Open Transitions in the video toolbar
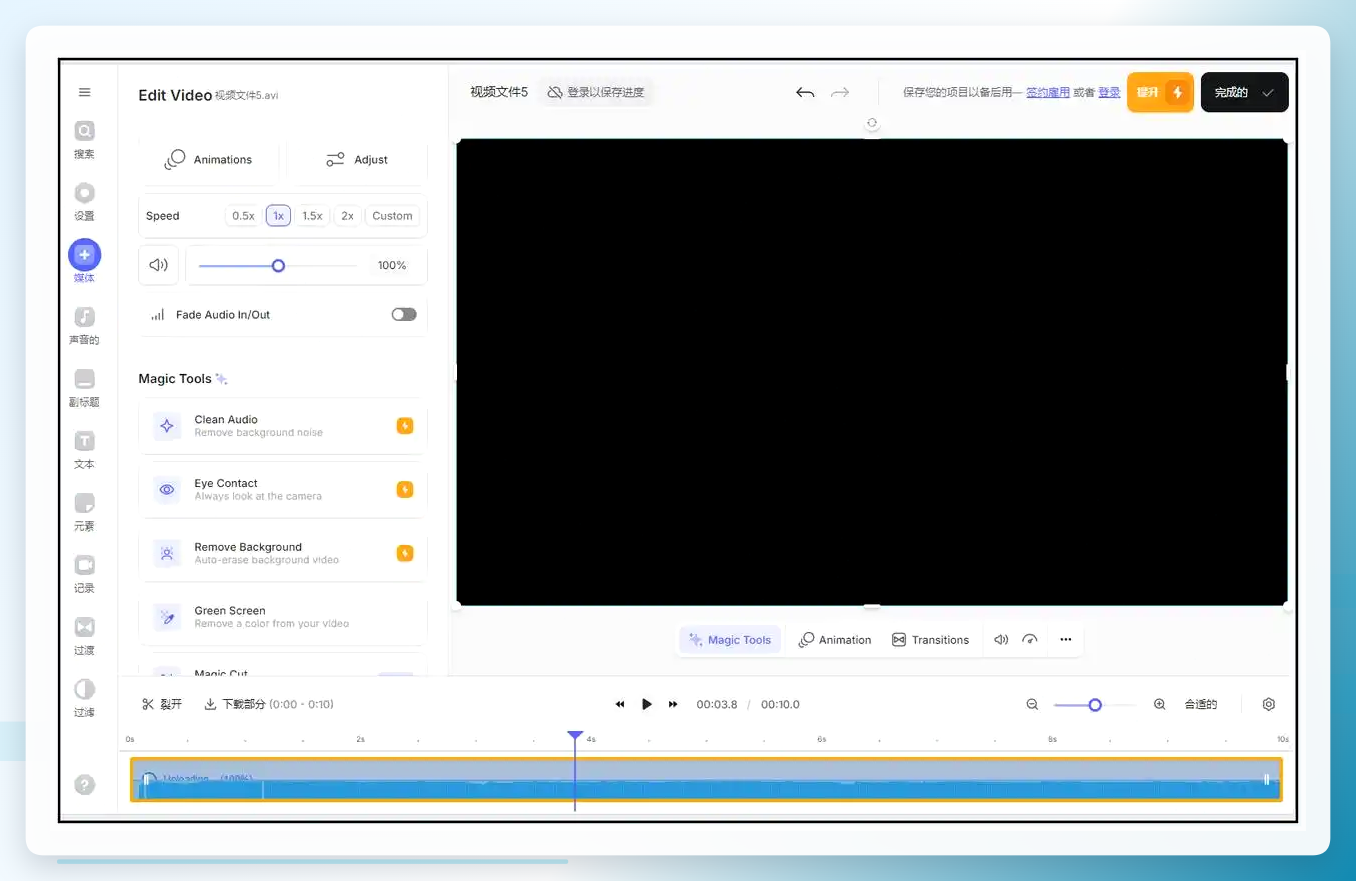The image size is (1356, 881). (x=930, y=640)
